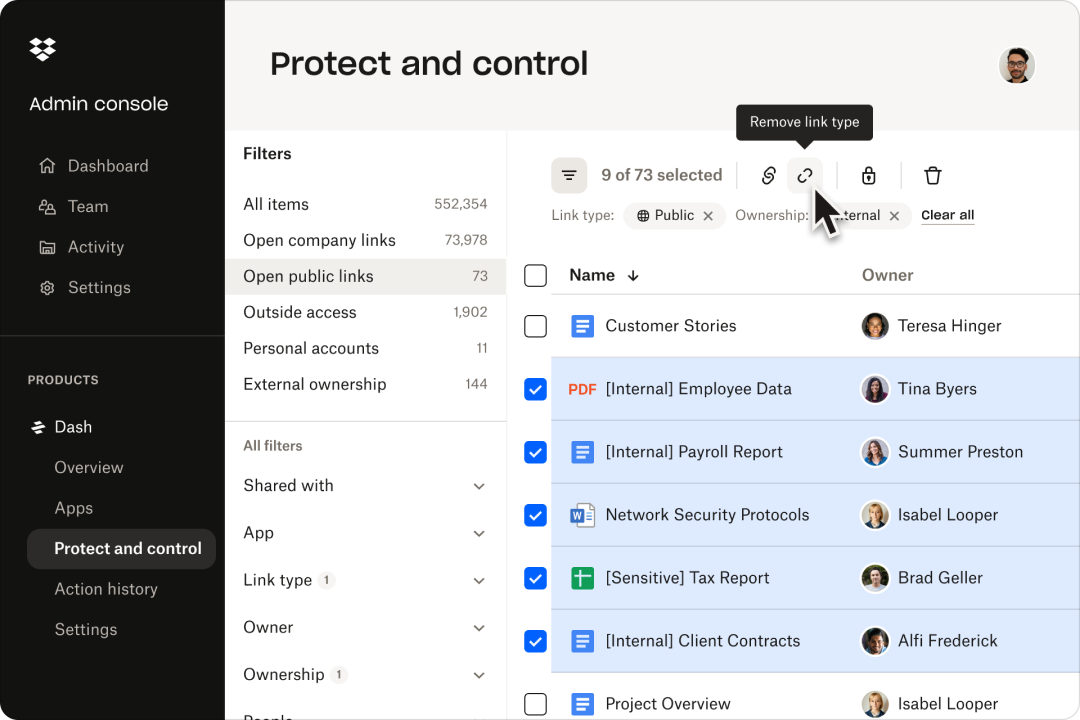The width and height of the screenshot is (1080, 720).
Task: Open the Activity section in the sidebar
Action: (x=95, y=247)
